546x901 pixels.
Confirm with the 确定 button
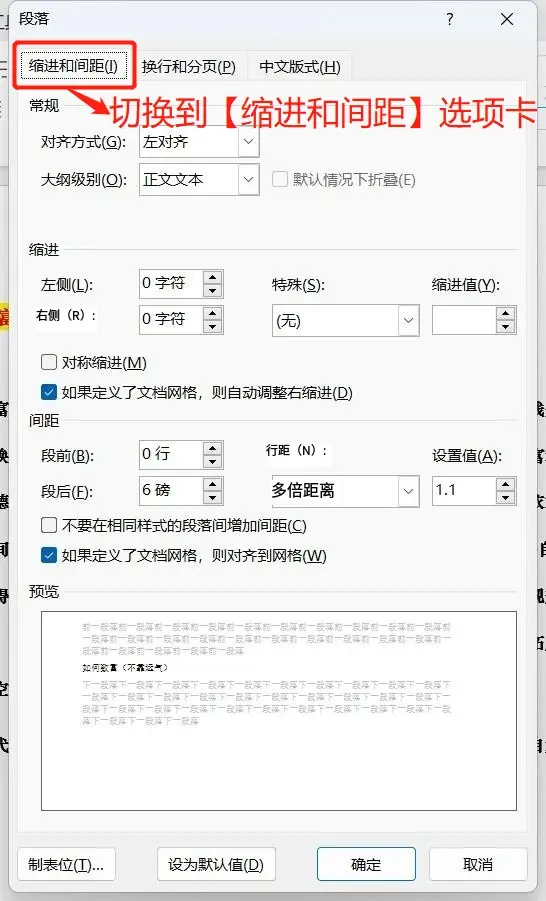click(366, 864)
